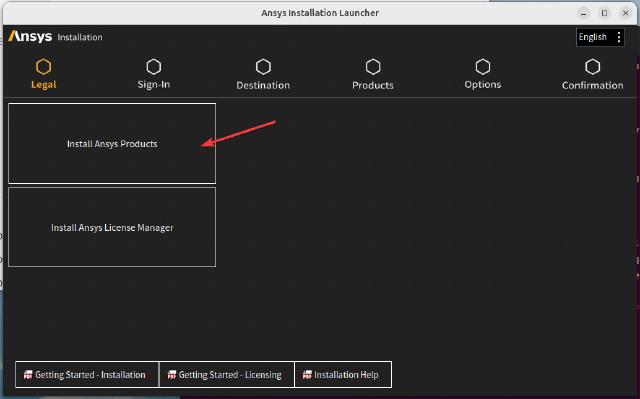Click the Ansys Installation Launcher window title
Screen dimensions: 640x399
320,13
